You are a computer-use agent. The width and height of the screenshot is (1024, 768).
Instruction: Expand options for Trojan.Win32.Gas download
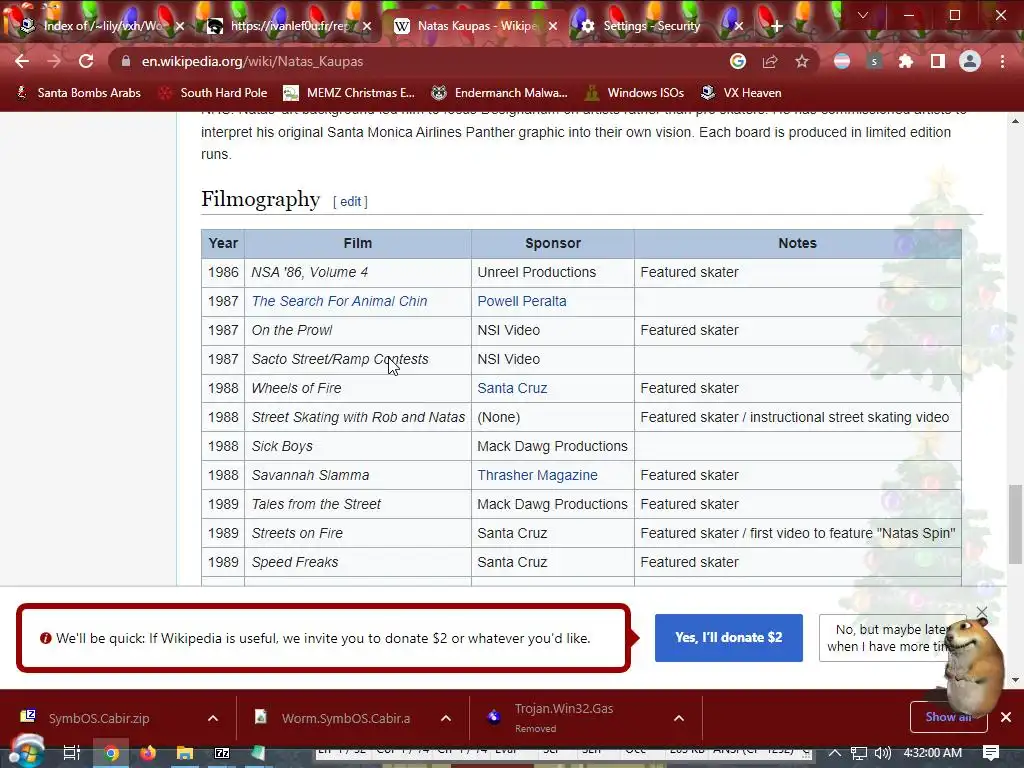(x=679, y=718)
